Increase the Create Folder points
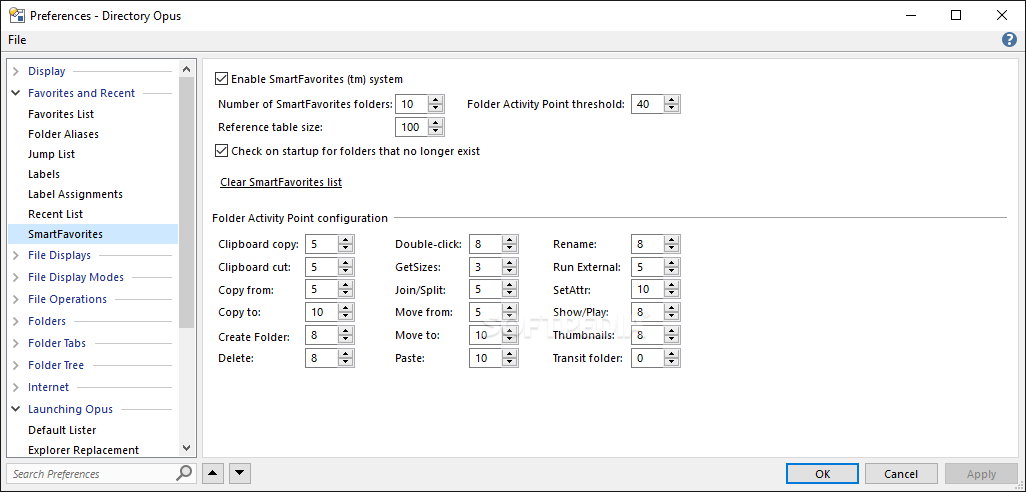This screenshot has width=1026, height=492. coord(346,332)
